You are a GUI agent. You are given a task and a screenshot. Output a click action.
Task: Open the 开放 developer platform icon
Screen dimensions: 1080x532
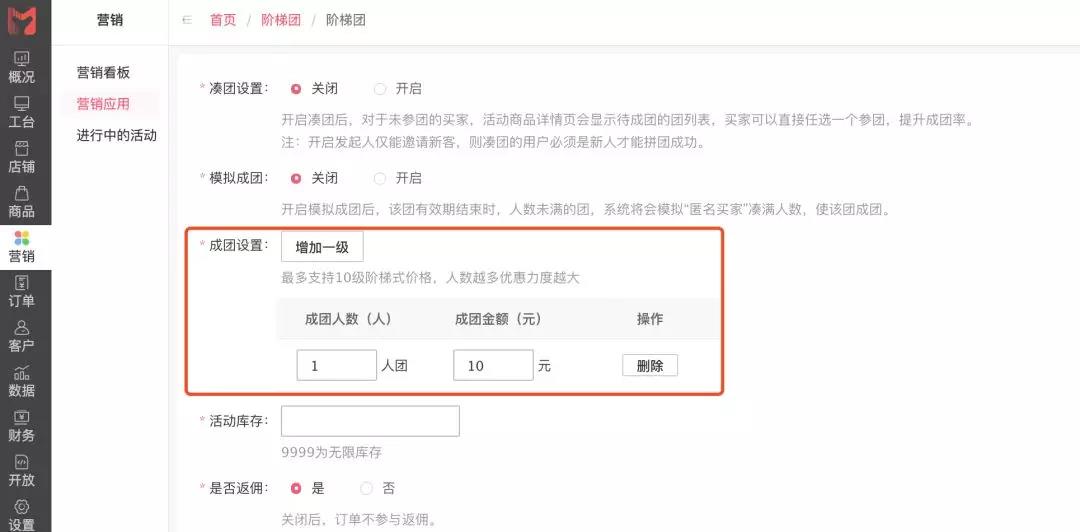[x=21, y=462]
